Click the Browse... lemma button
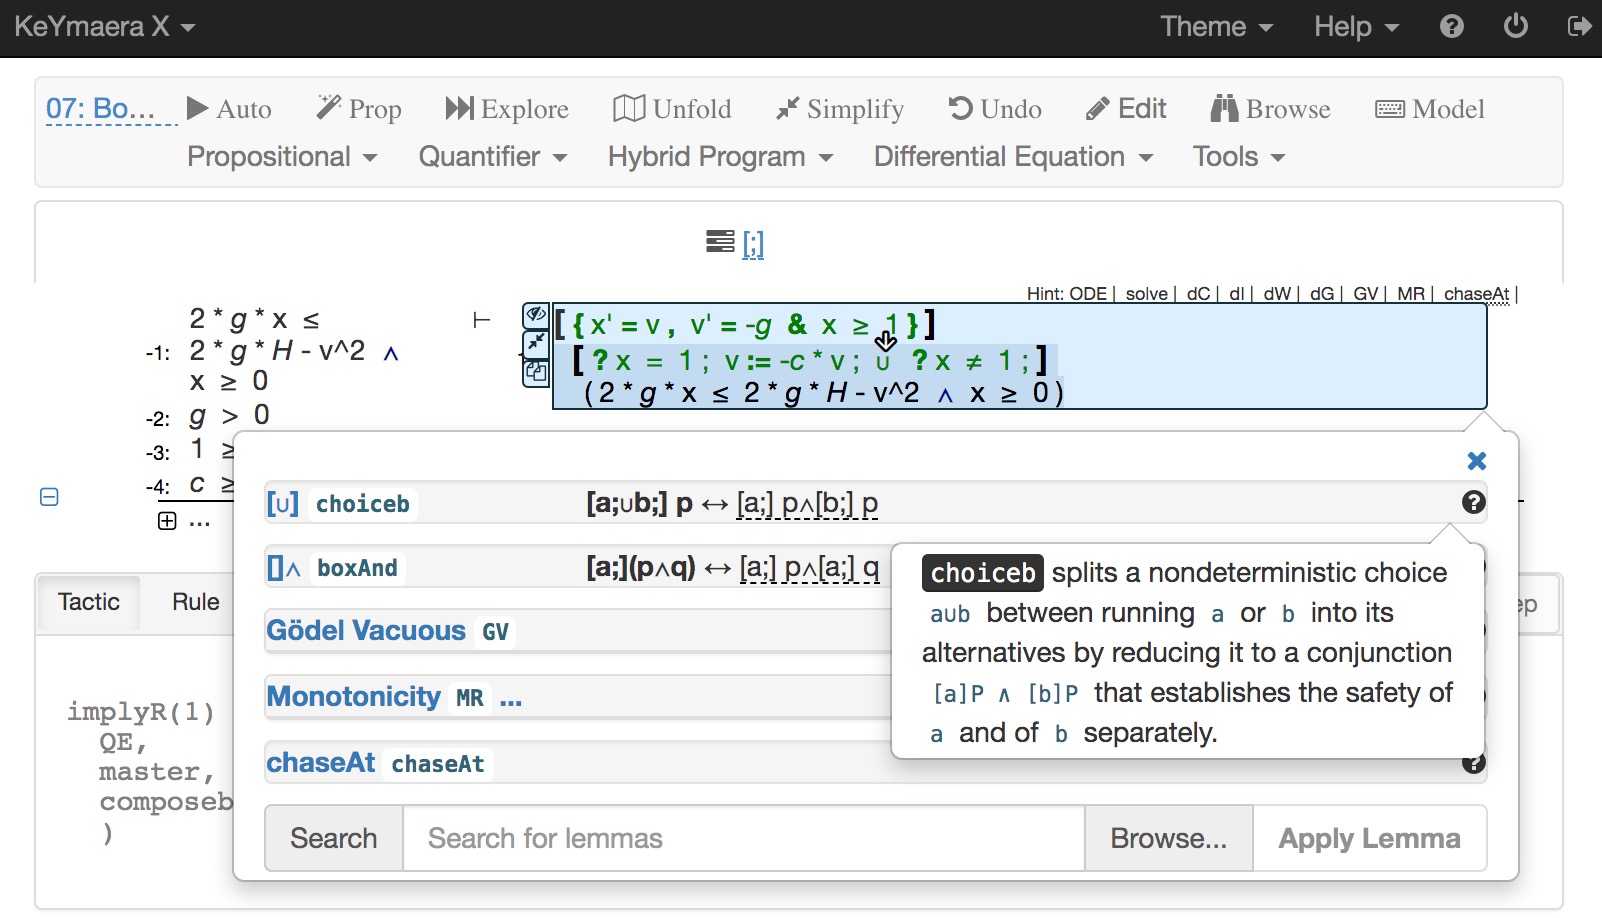The width and height of the screenshot is (1602, 918). pyautogui.click(x=1168, y=838)
